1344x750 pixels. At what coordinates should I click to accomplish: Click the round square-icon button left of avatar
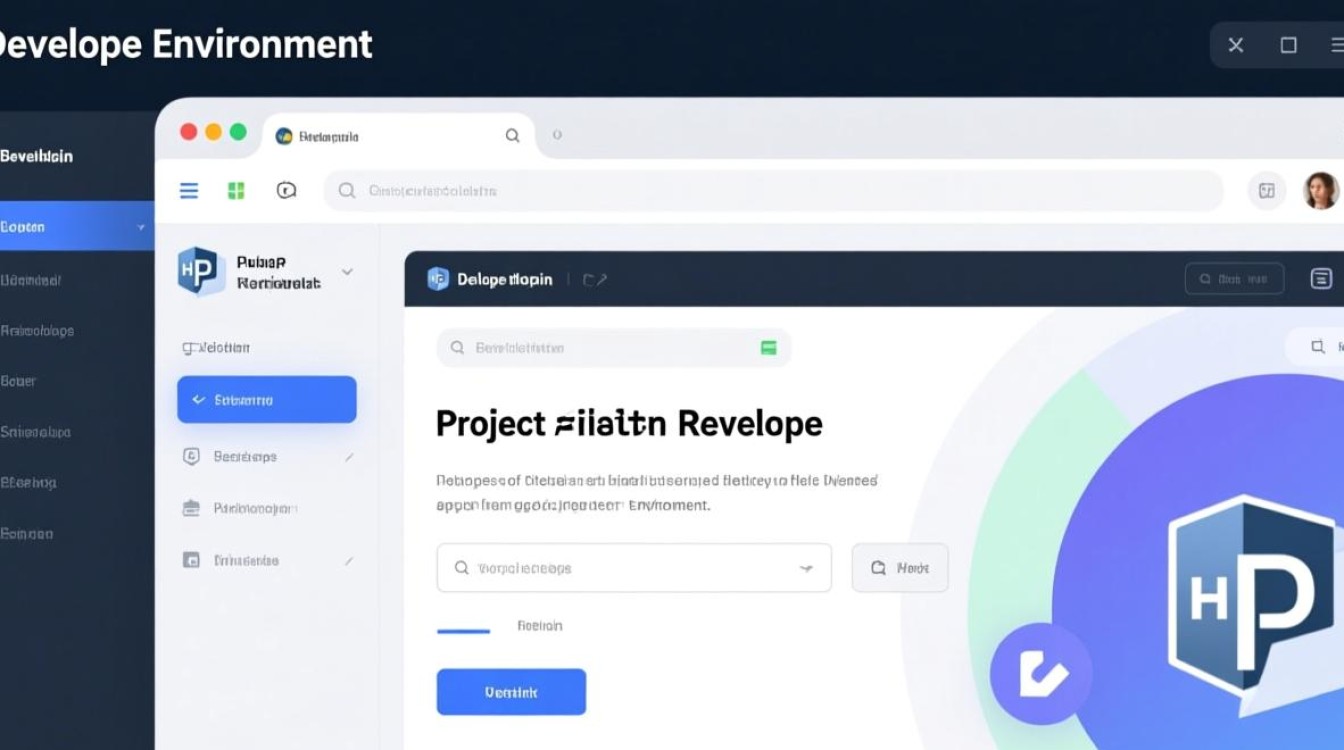pyautogui.click(x=1266, y=190)
